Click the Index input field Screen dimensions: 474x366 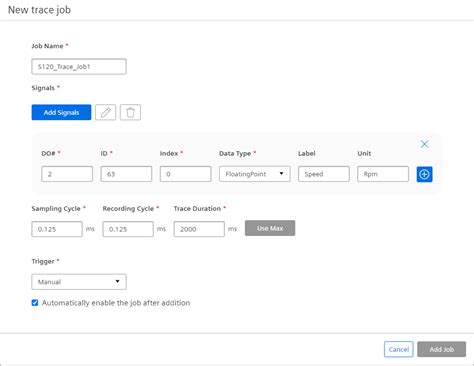tap(185, 174)
